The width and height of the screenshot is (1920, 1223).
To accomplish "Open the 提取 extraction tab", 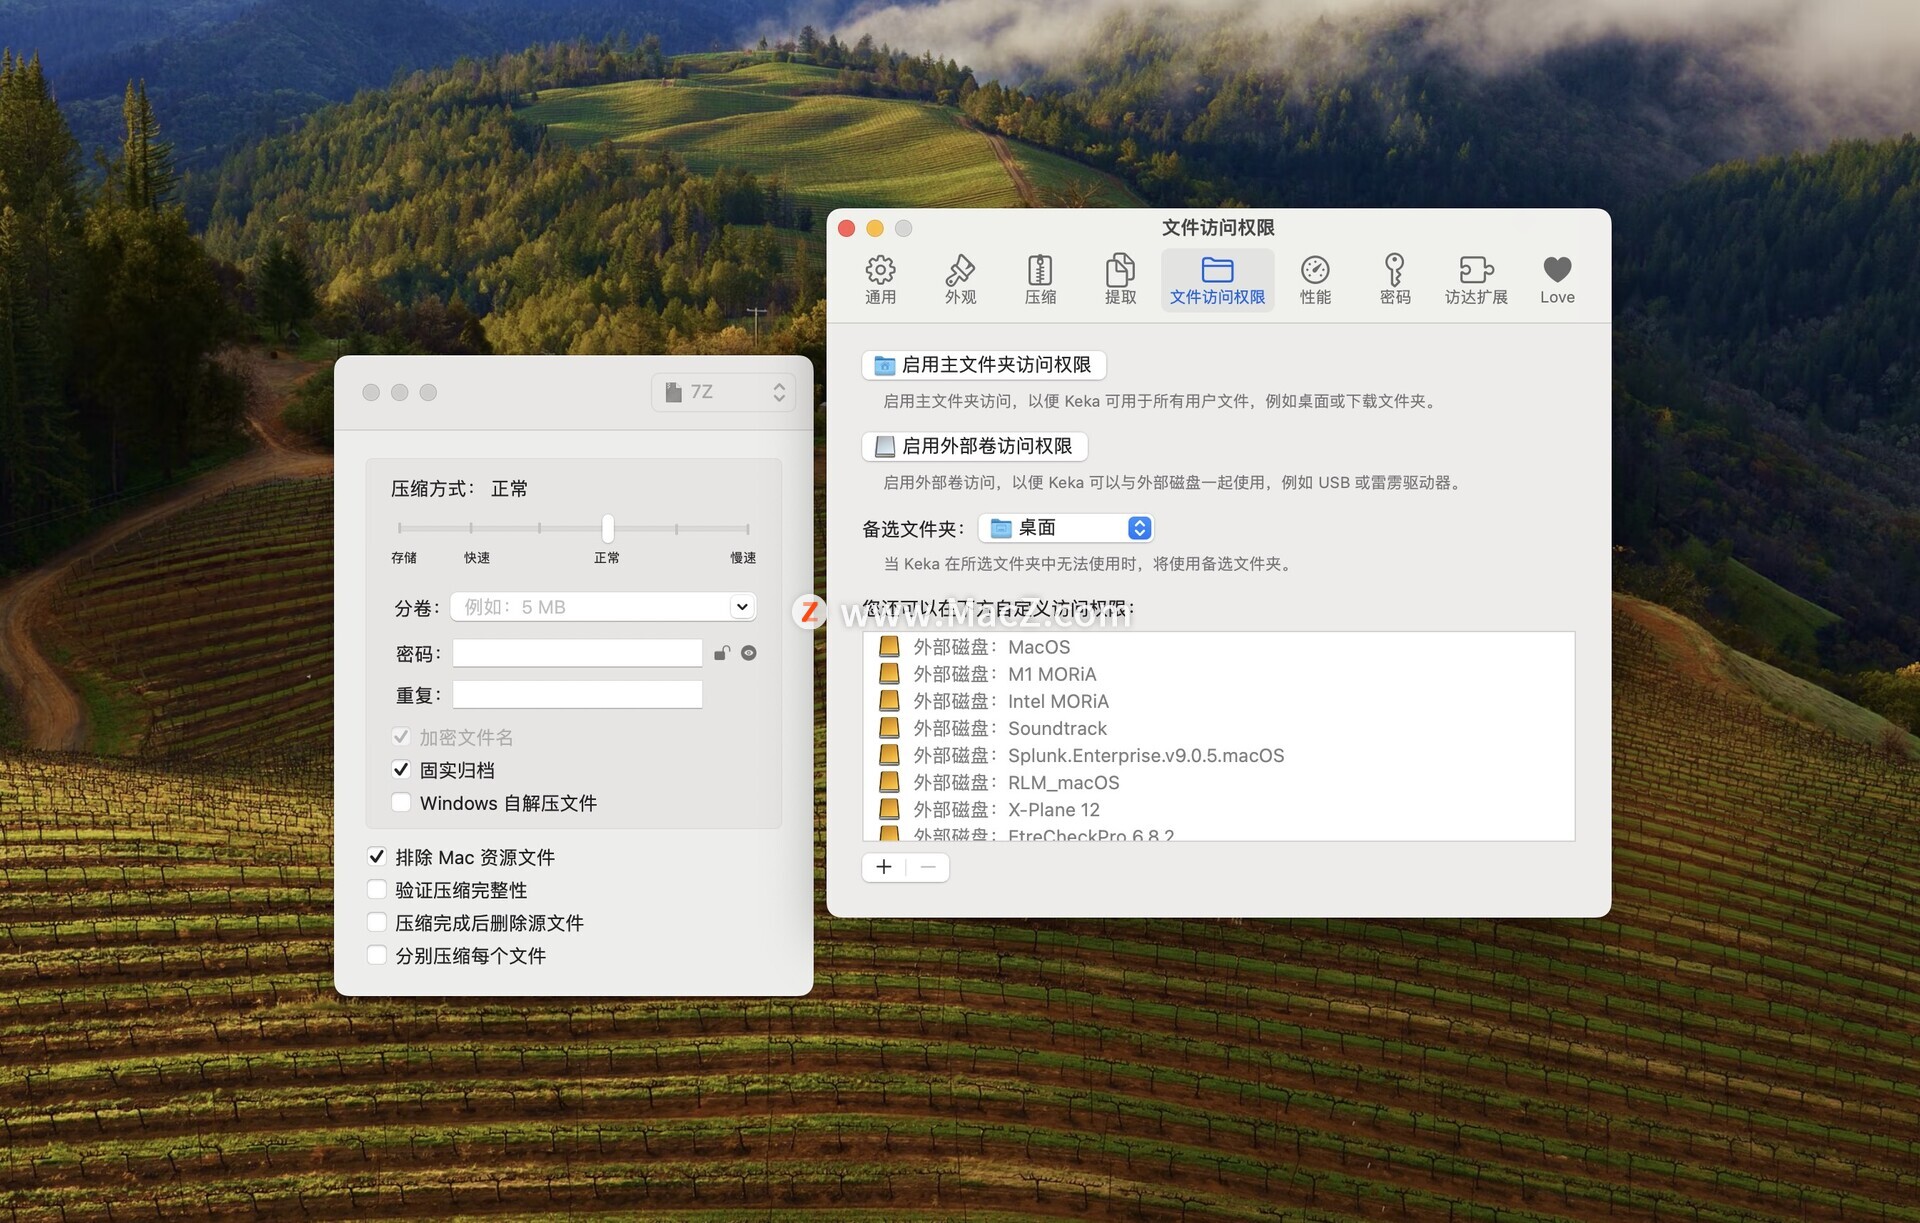I will [1120, 280].
